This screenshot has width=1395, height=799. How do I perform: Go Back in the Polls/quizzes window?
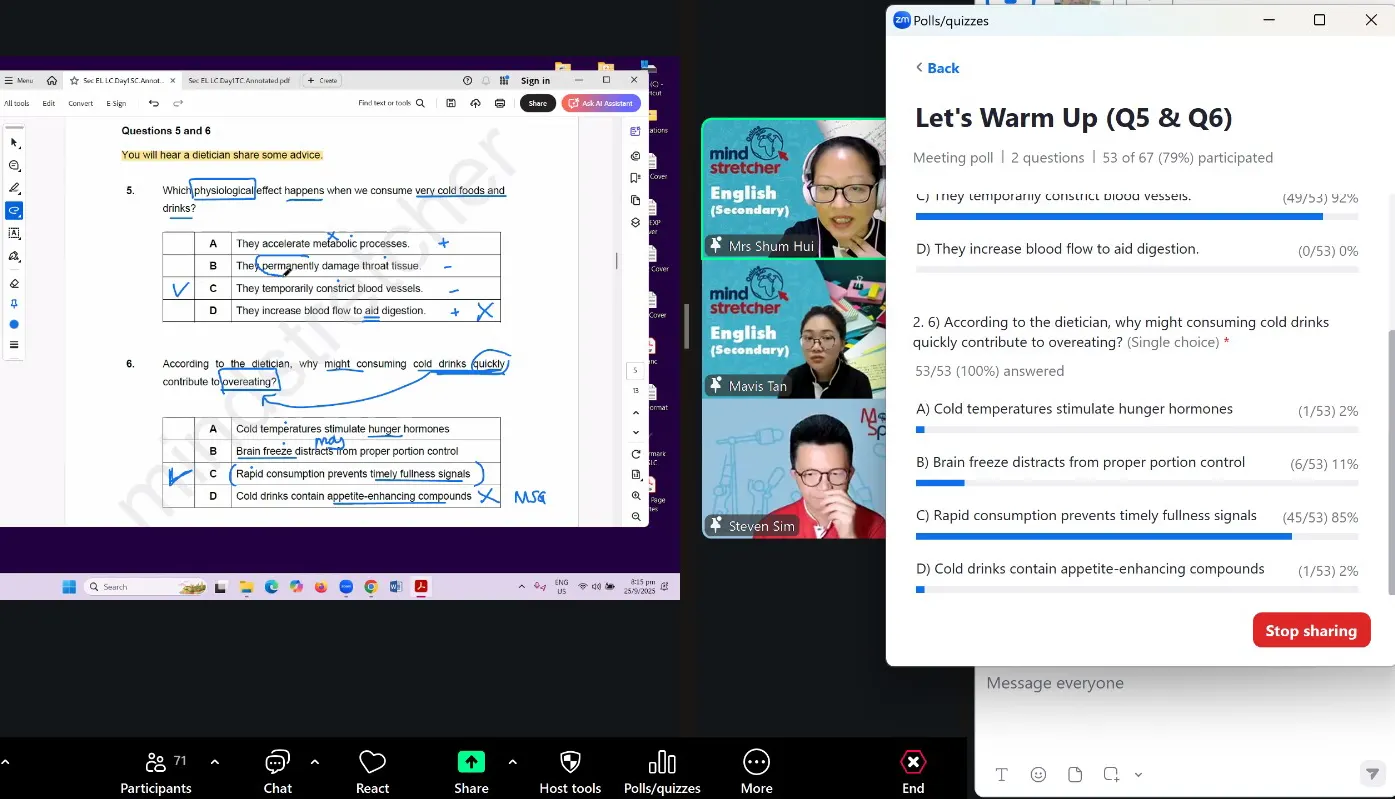point(937,68)
